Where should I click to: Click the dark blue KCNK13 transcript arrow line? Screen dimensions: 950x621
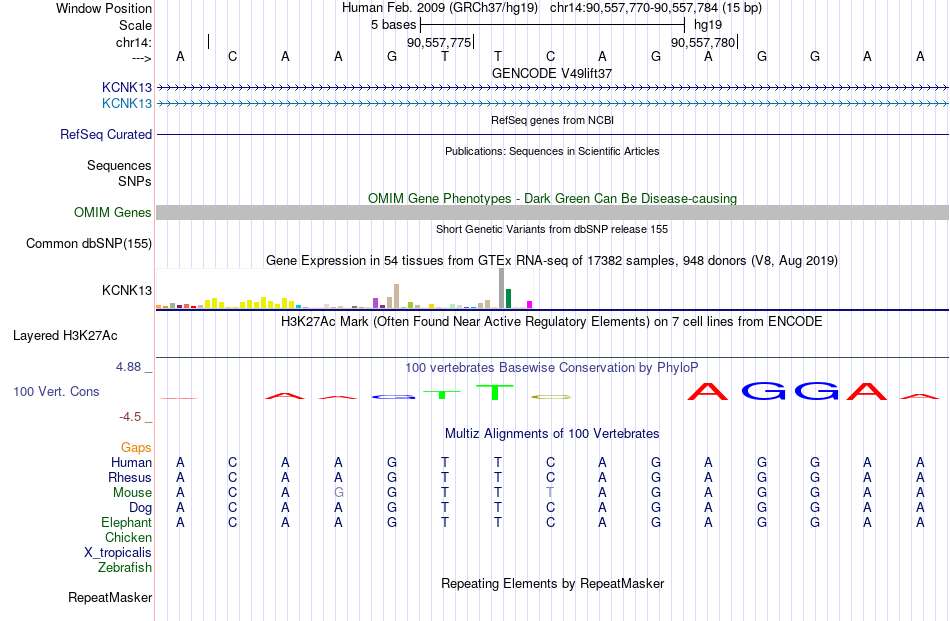[552, 88]
